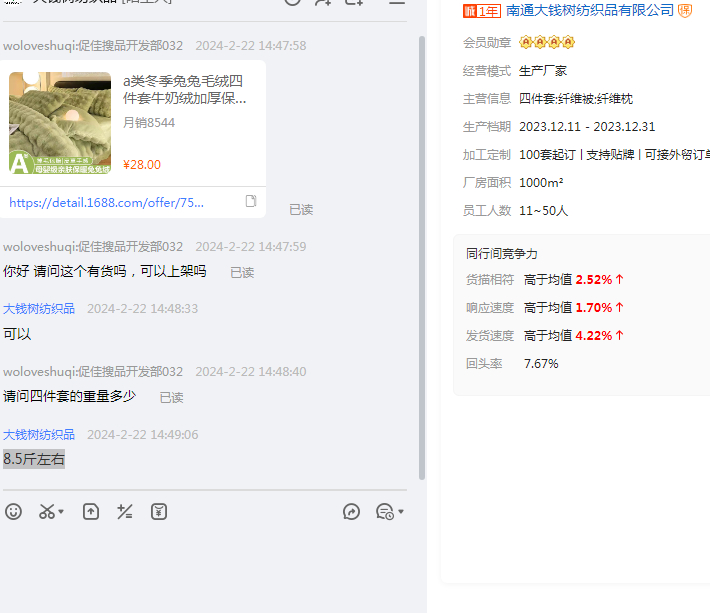Click the 诚信通 1年 membership badge
The height and width of the screenshot is (613, 710).
tap(481, 10)
